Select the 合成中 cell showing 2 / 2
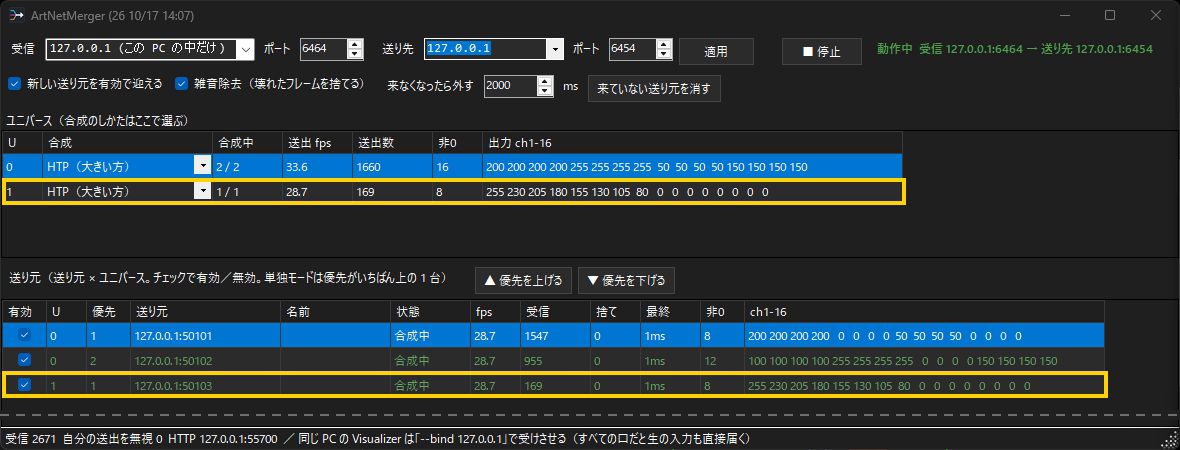Image resolution: width=1180 pixels, height=450 pixels. pyautogui.click(x=248, y=166)
